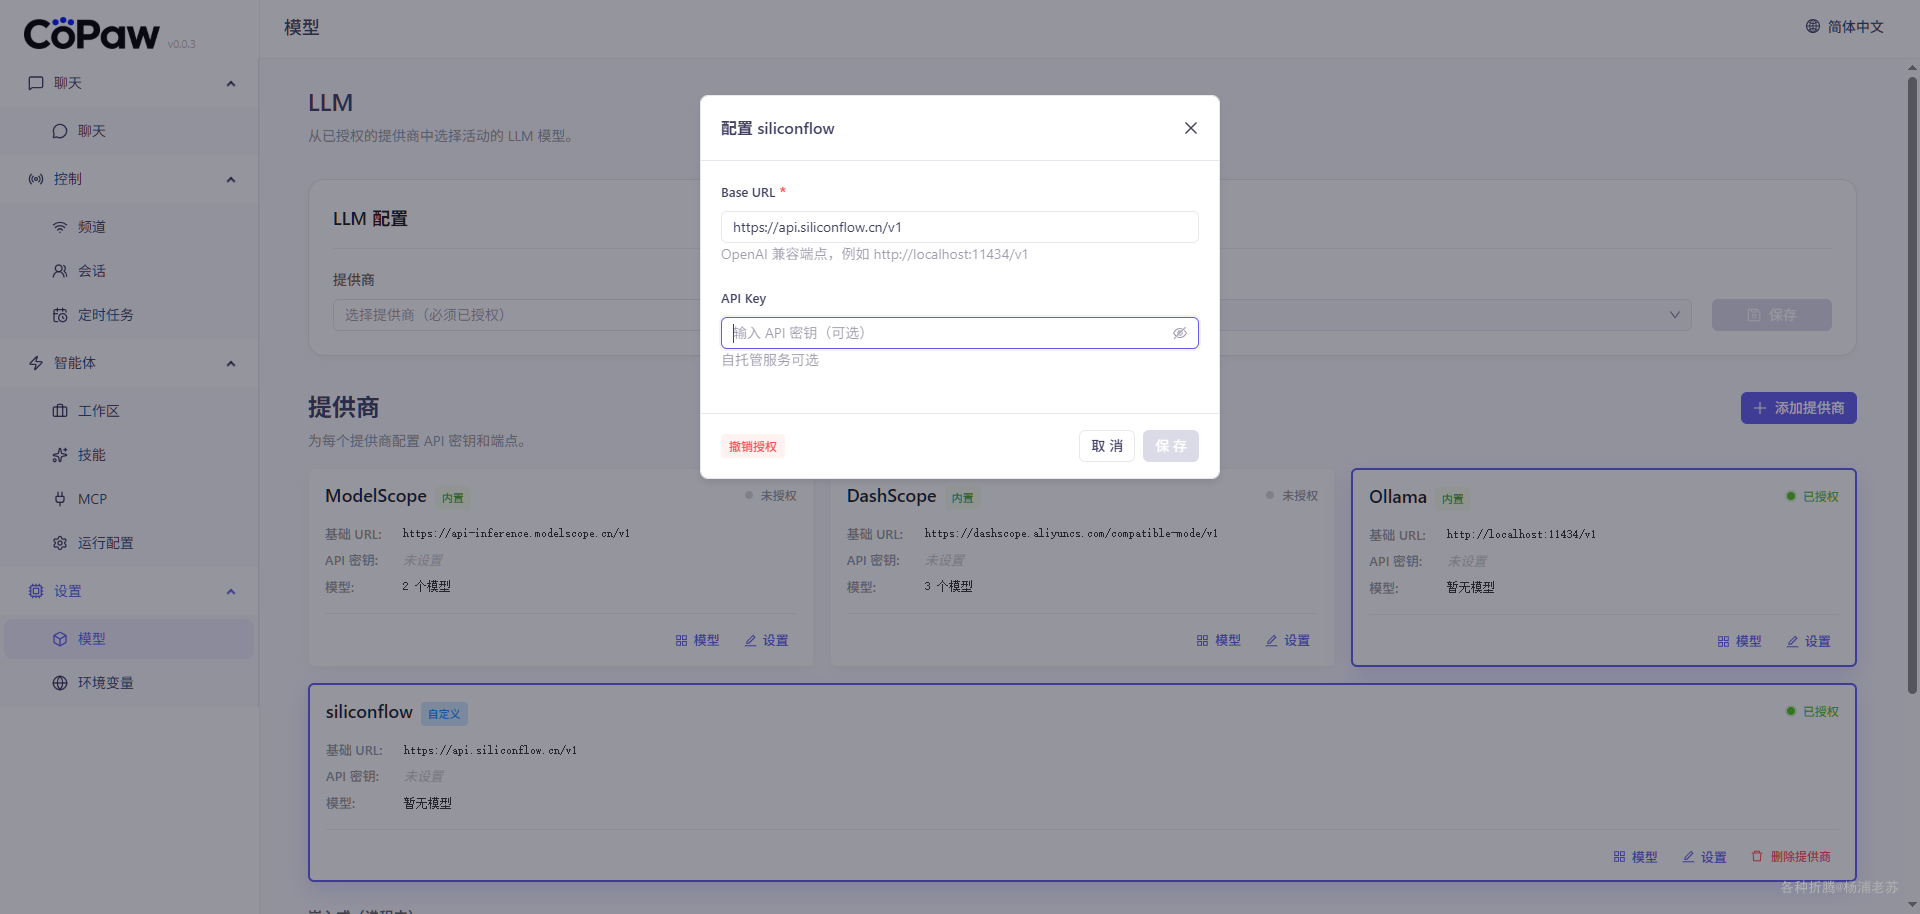Click the CoPaw logo
1920x914 pixels.
click(x=92, y=34)
